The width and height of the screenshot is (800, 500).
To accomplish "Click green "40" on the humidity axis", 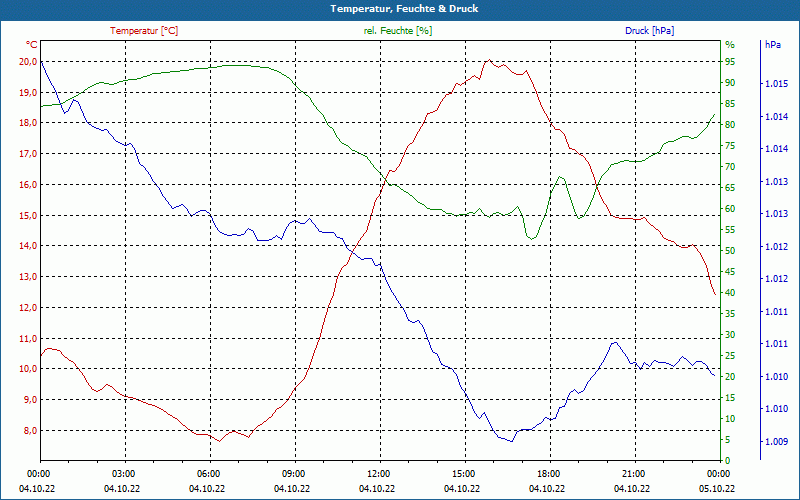I will pyautogui.click(x=730, y=293).
